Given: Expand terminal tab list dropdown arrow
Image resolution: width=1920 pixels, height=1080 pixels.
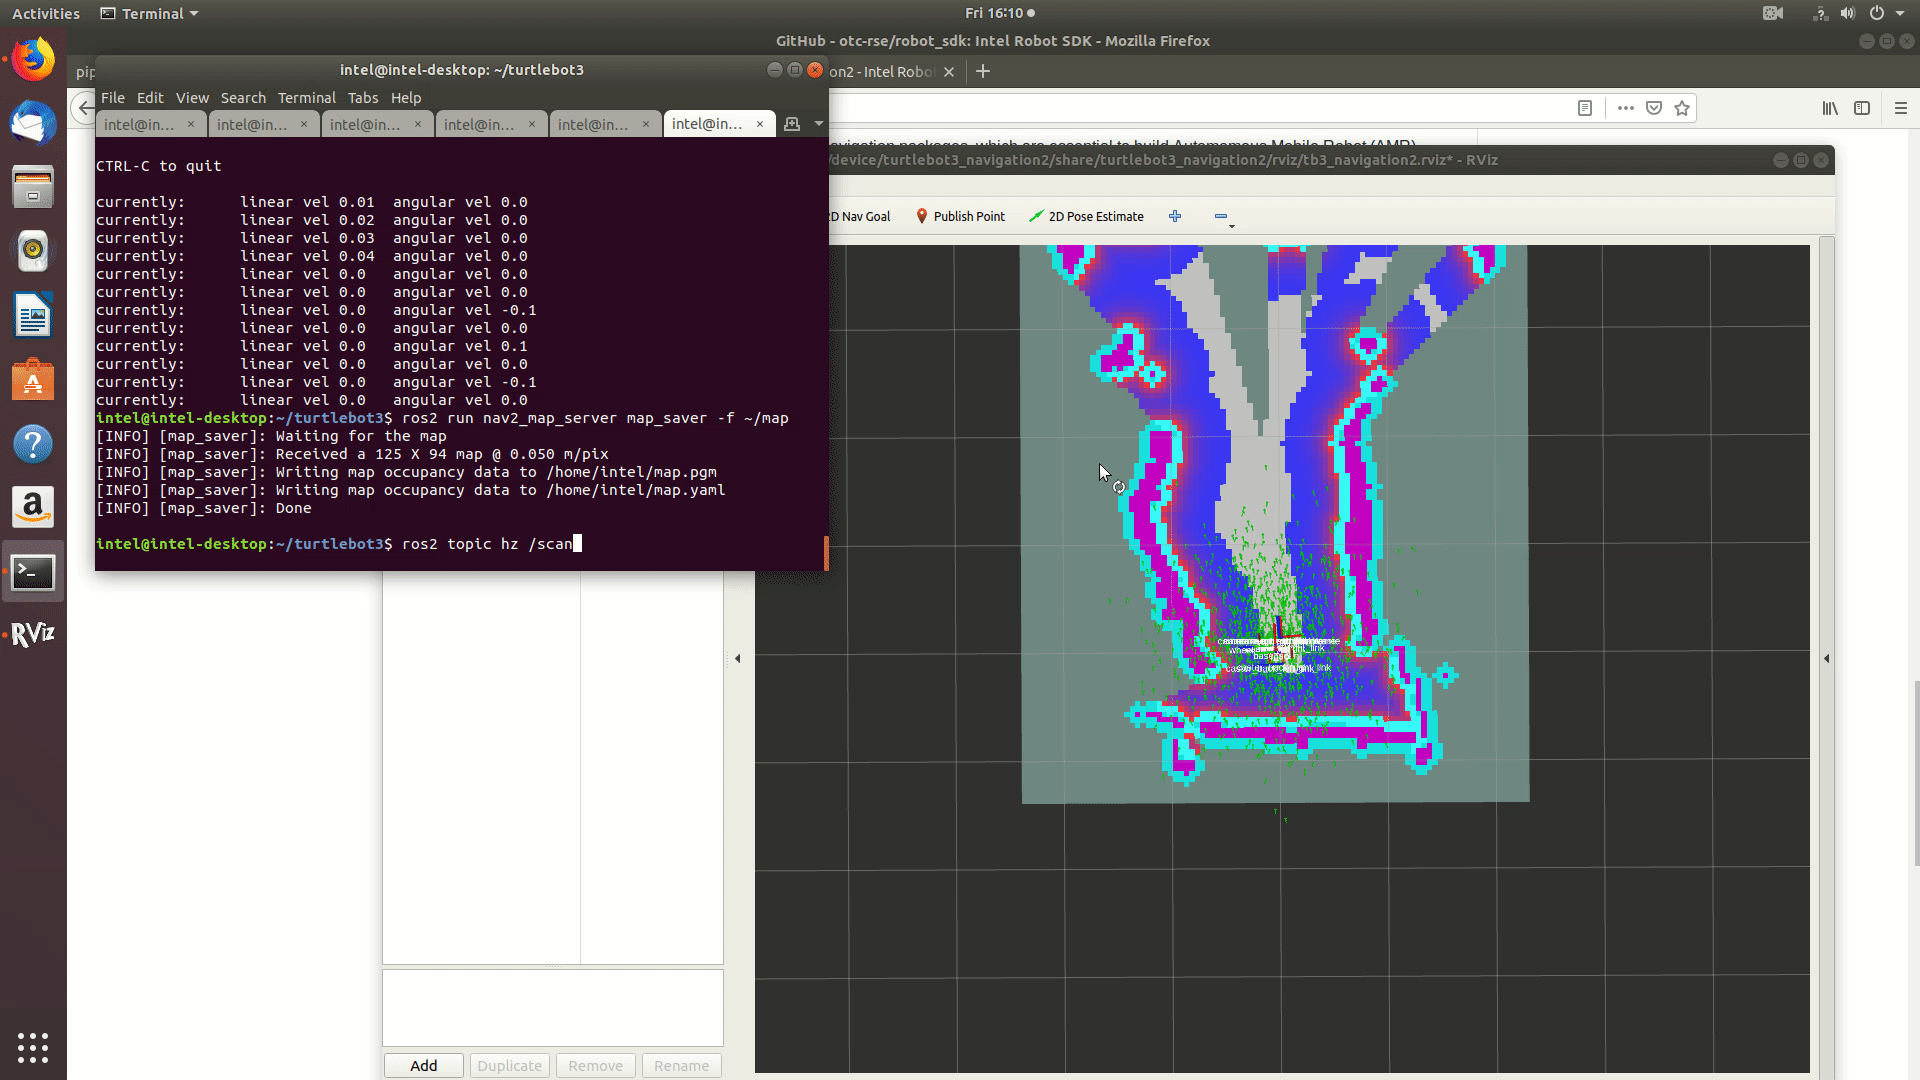Looking at the screenshot, I should [819, 124].
